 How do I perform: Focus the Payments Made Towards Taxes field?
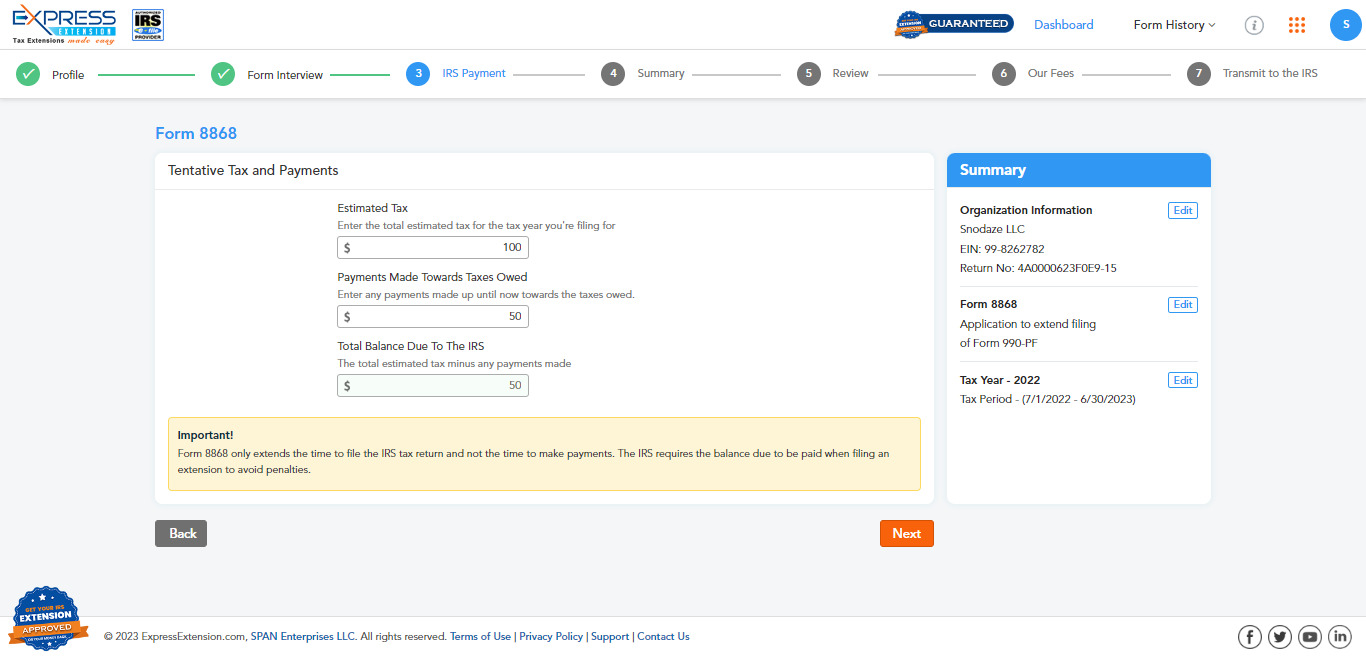(432, 316)
